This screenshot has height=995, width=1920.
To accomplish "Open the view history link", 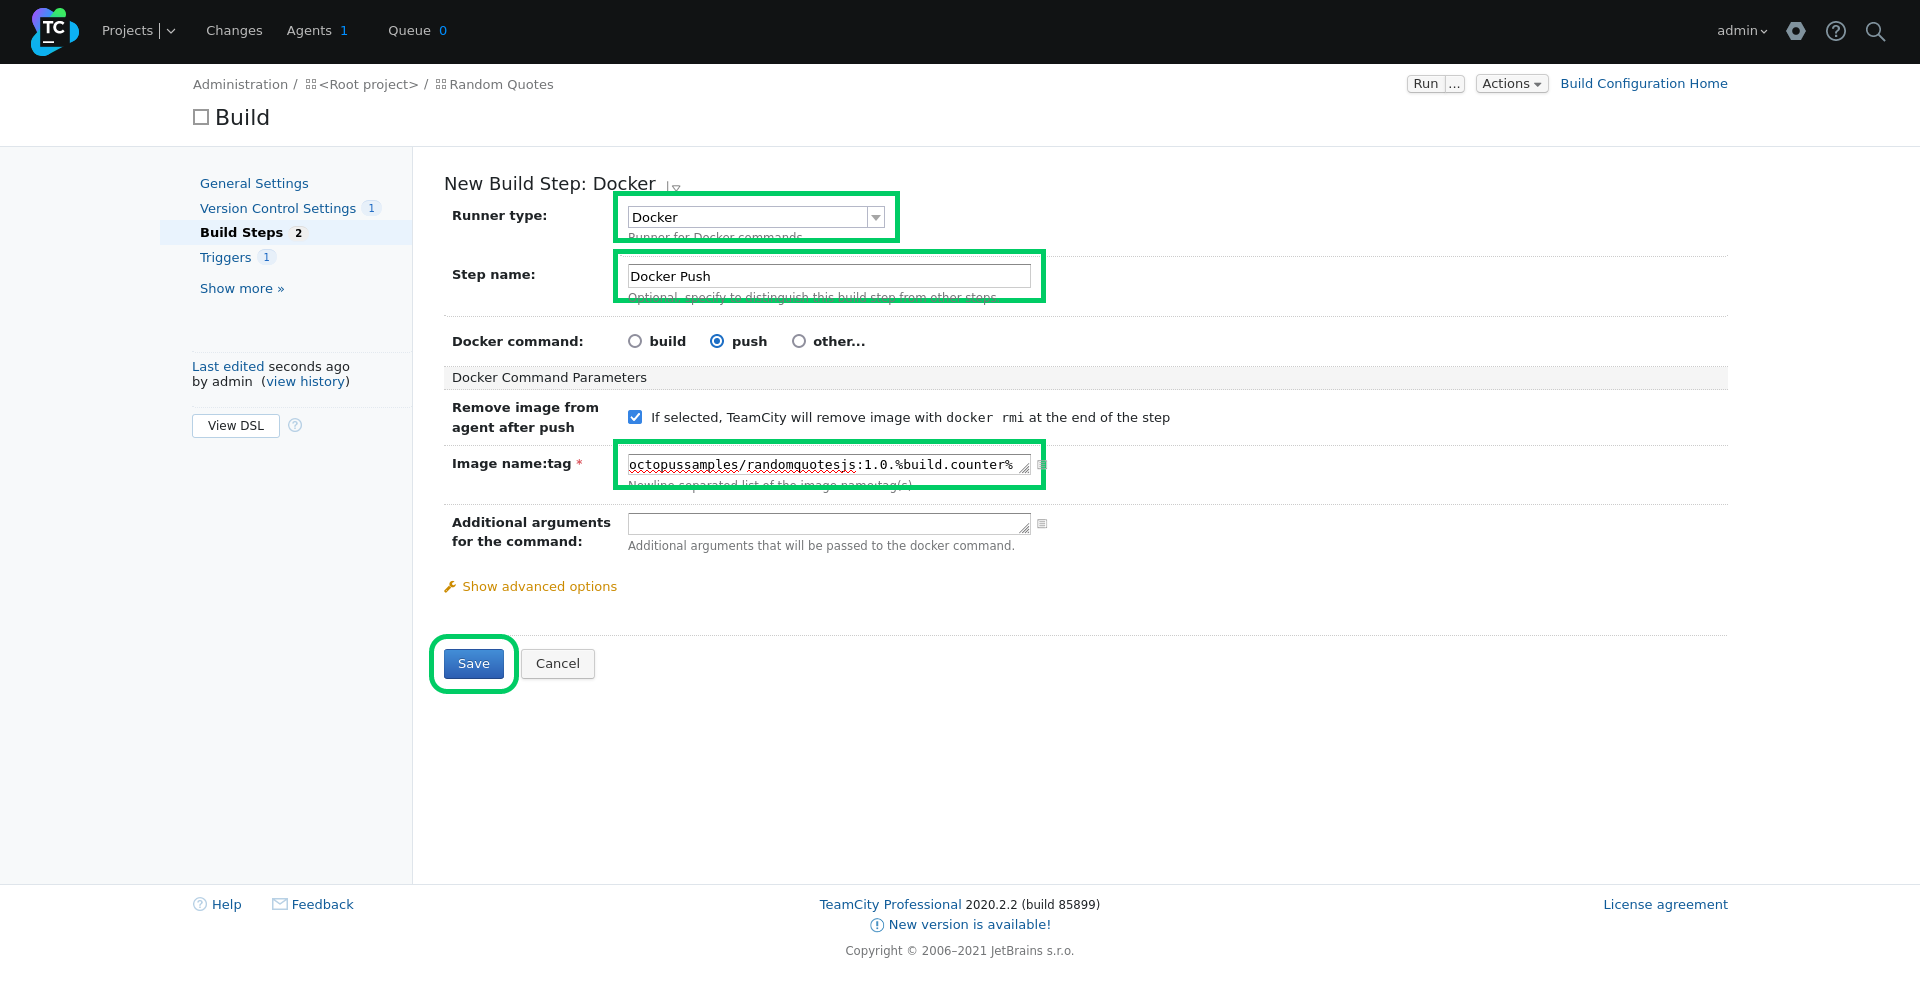I will (x=306, y=382).
